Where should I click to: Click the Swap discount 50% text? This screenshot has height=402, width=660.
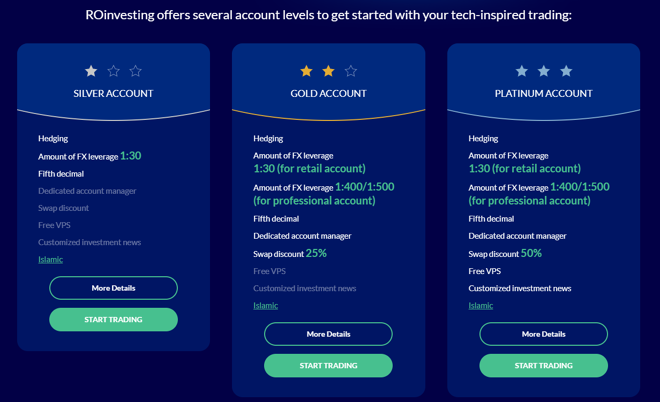pyautogui.click(x=505, y=253)
